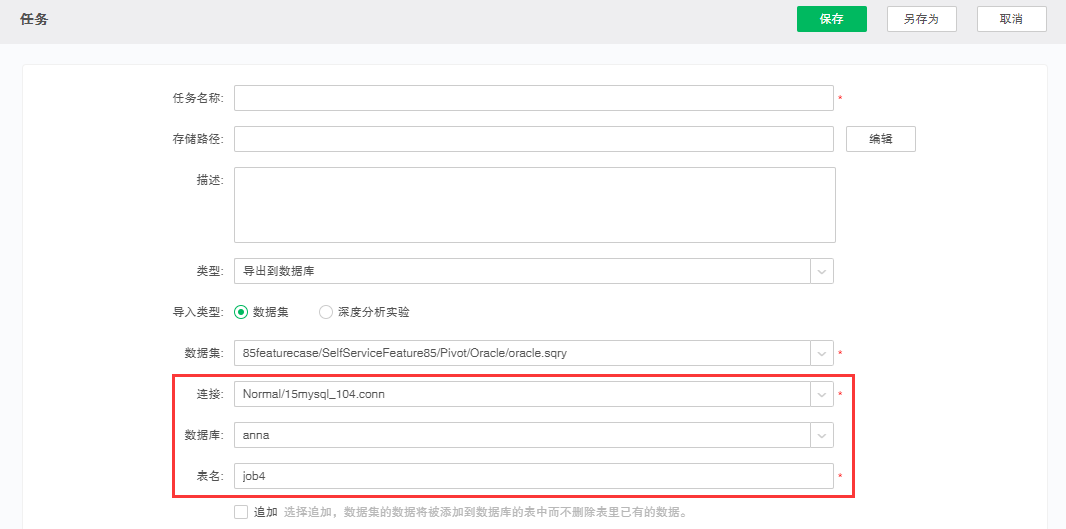Screen dimensions: 1066x529
Task: Open 连接 combo box showing Normal/15mysql_104.conn
Action: tap(520, 394)
